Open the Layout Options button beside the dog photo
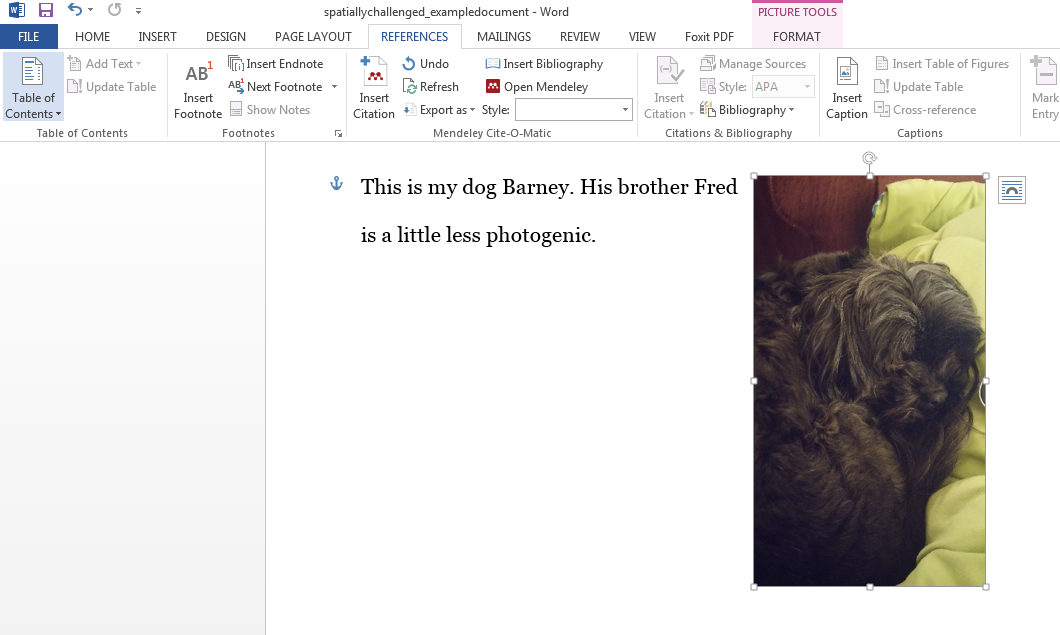 (x=1011, y=189)
